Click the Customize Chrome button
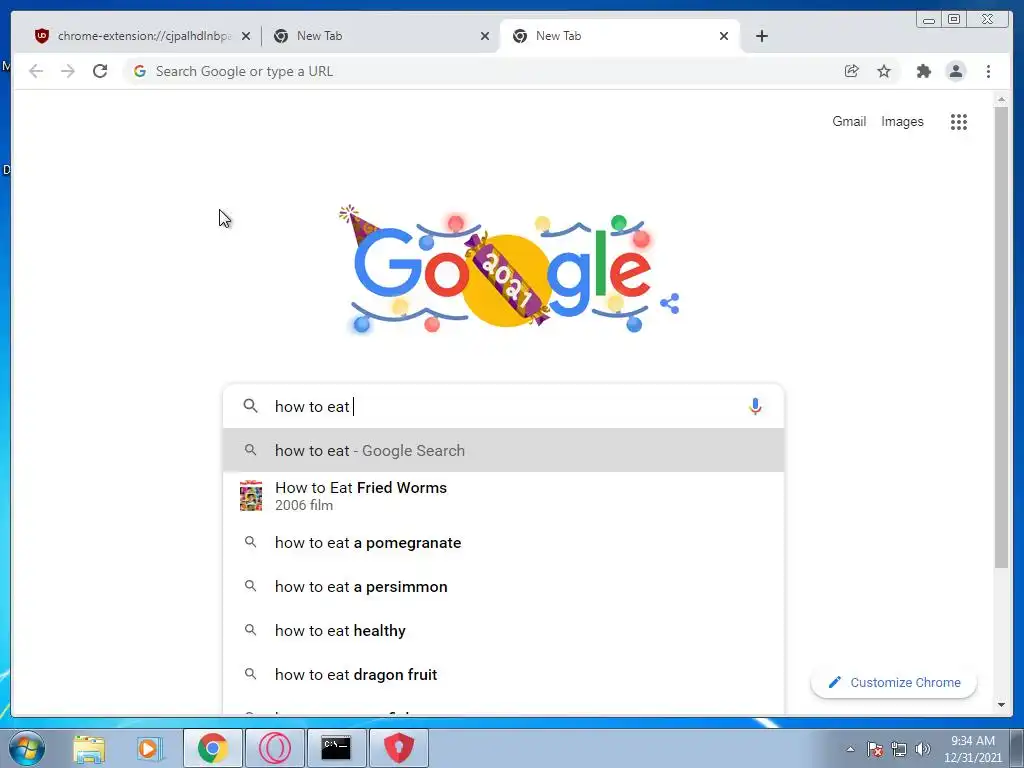Viewport: 1024px width, 768px height. click(893, 682)
